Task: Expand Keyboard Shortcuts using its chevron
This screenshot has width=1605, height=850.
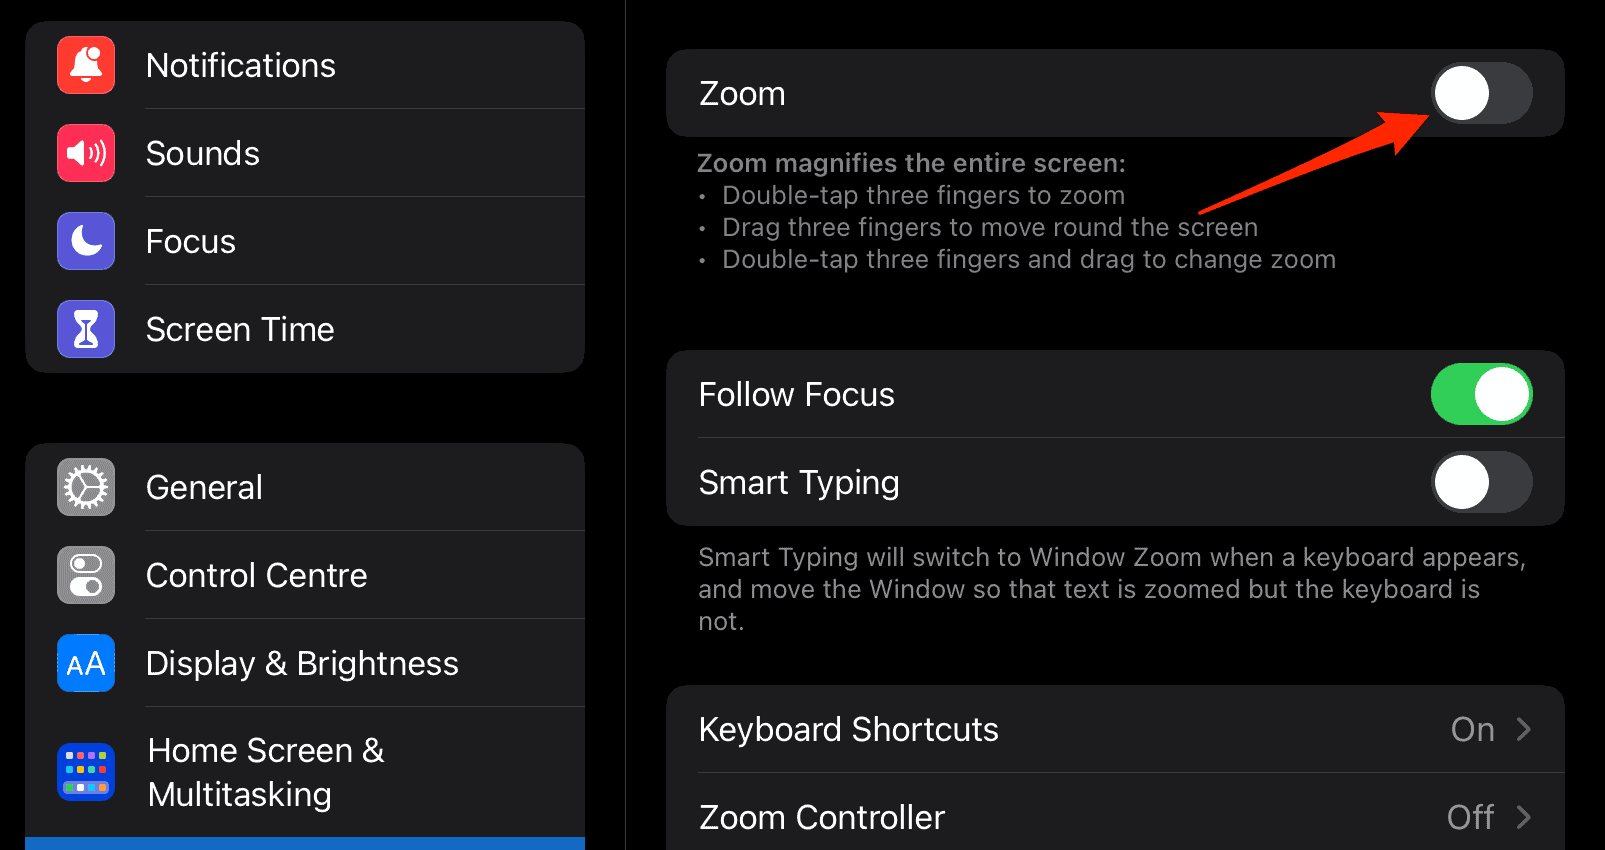Action: click(1523, 729)
